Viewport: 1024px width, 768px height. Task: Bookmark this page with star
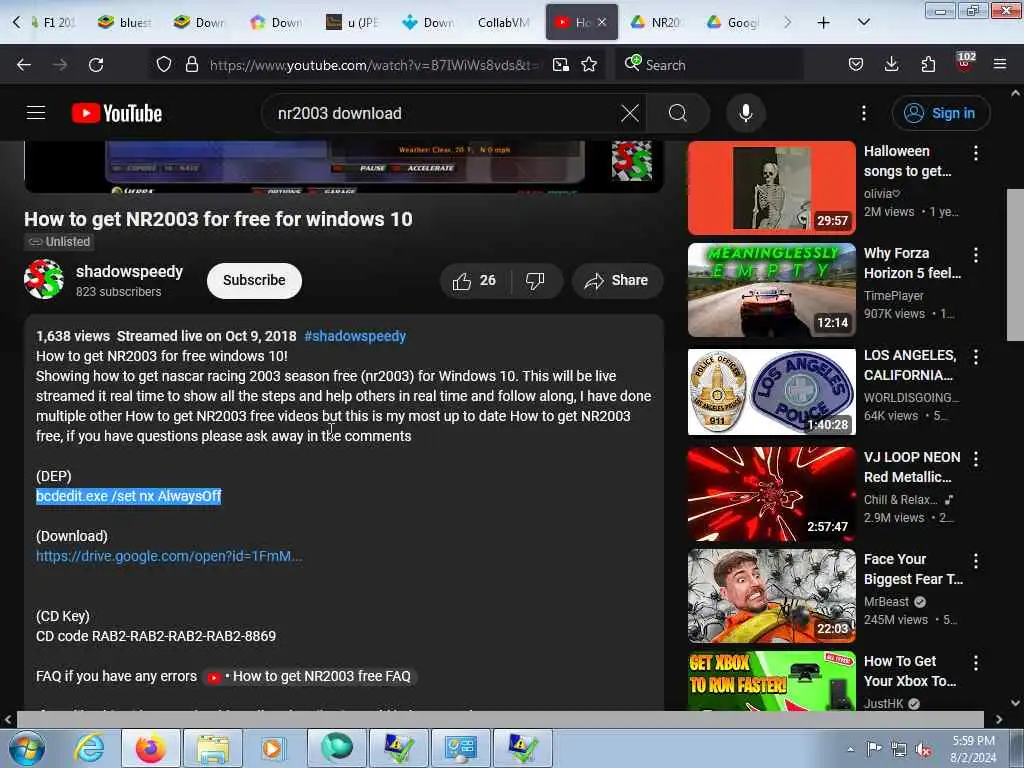(x=589, y=65)
